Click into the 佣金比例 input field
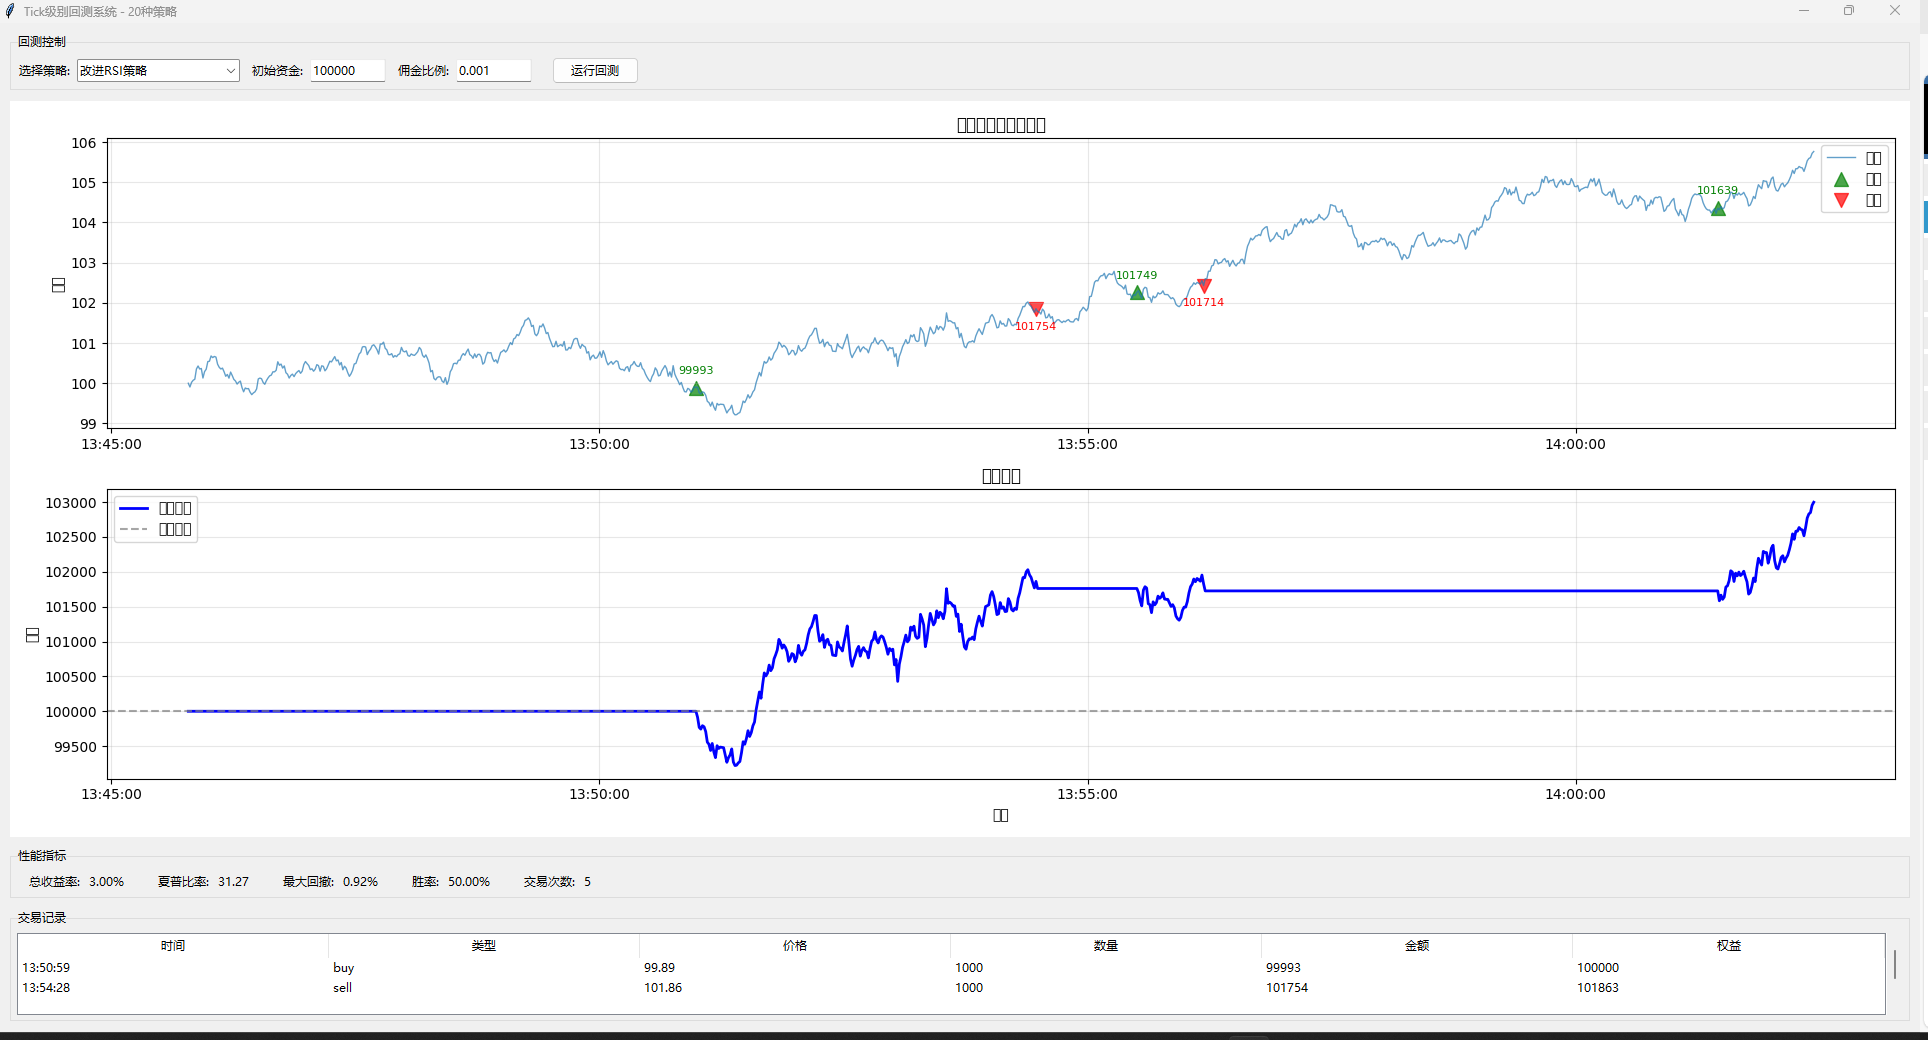The width and height of the screenshot is (1928, 1040). coord(493,71)
